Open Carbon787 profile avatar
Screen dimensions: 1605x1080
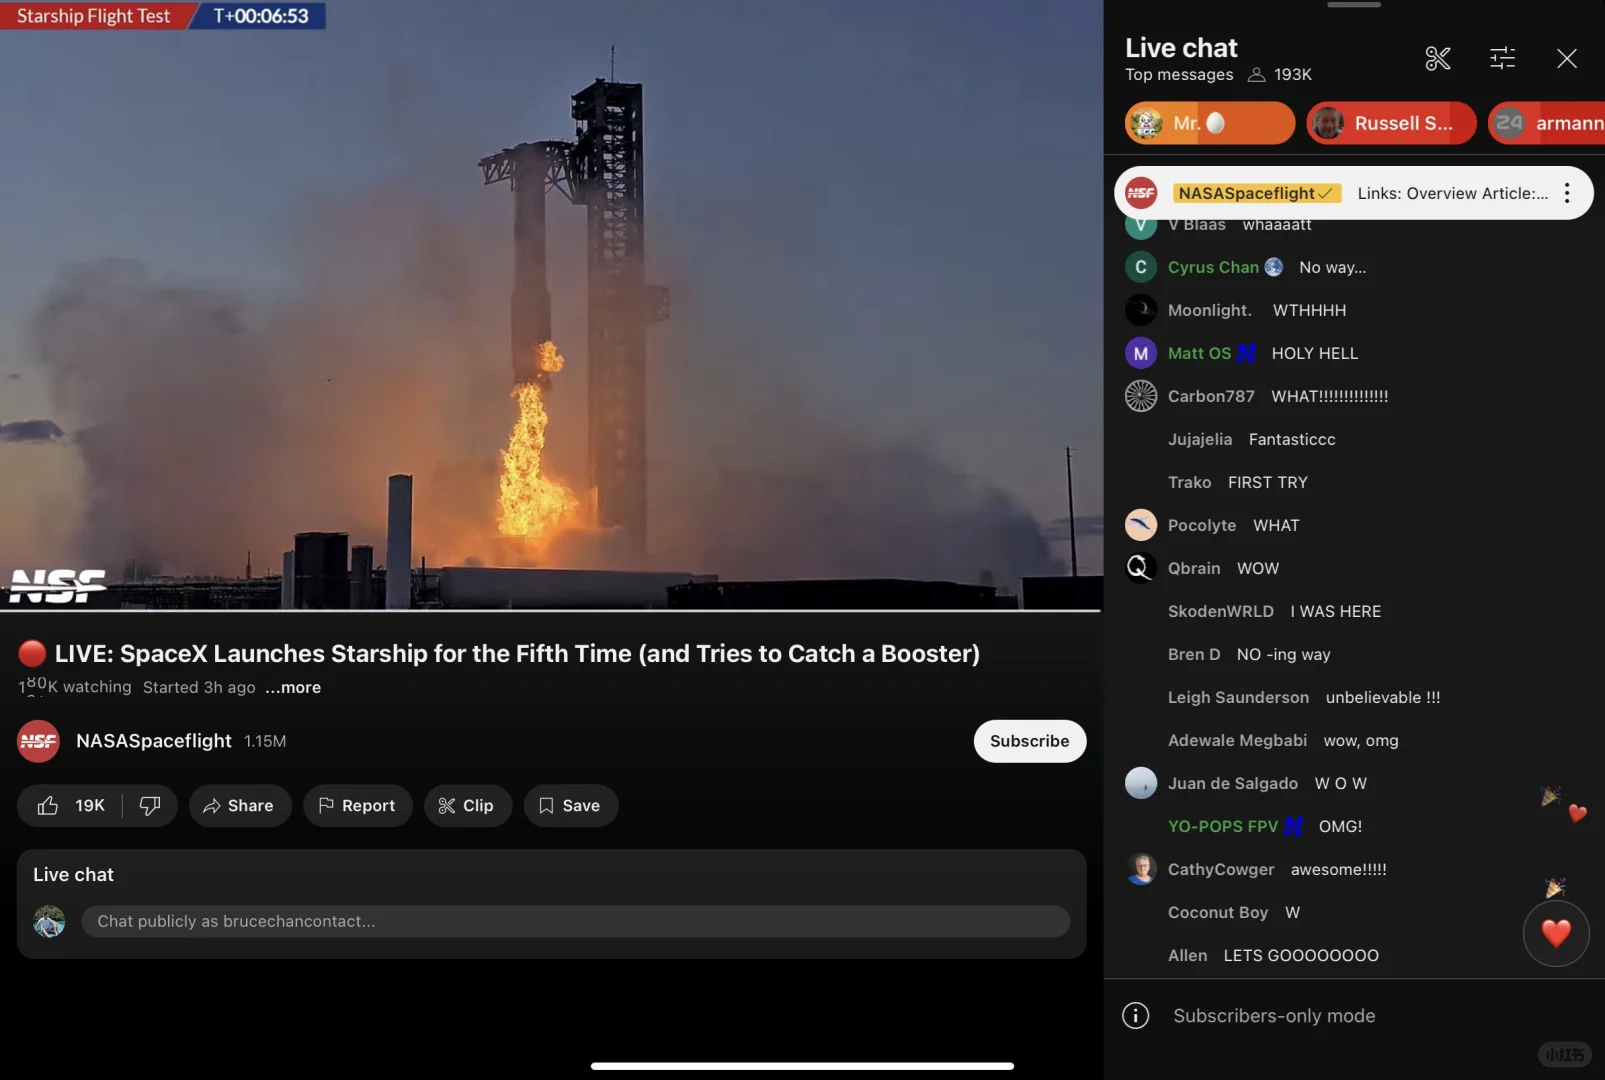click(1141, 396)
